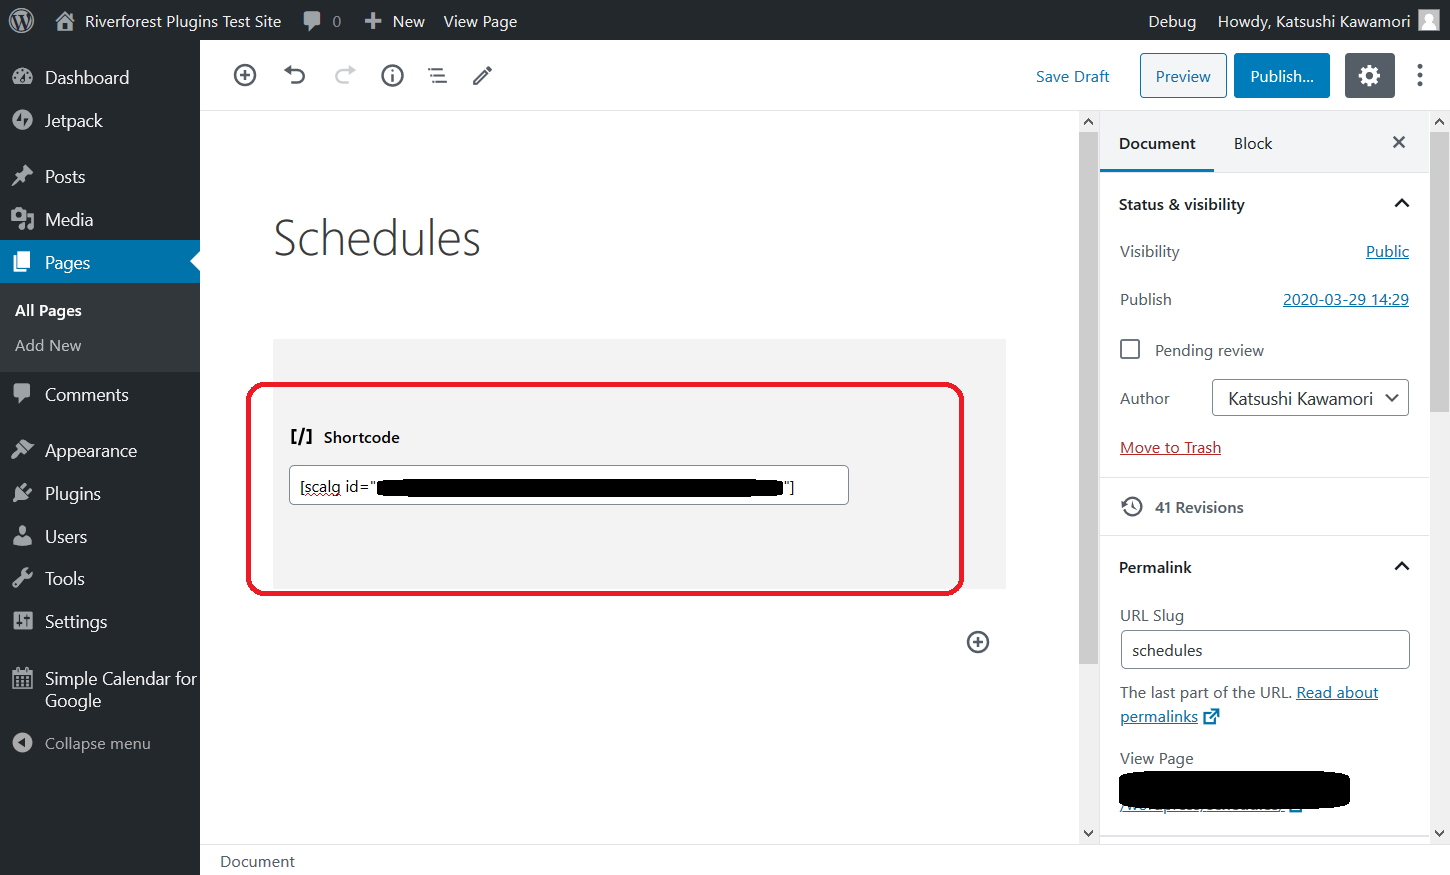Click Move to Trash
The height and width of the screenshot is (875, 1450).
tap(1170, 447)
